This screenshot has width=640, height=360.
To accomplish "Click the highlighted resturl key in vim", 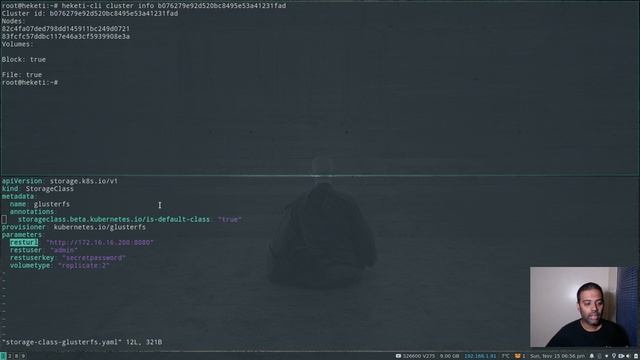I will click(24, 242).
